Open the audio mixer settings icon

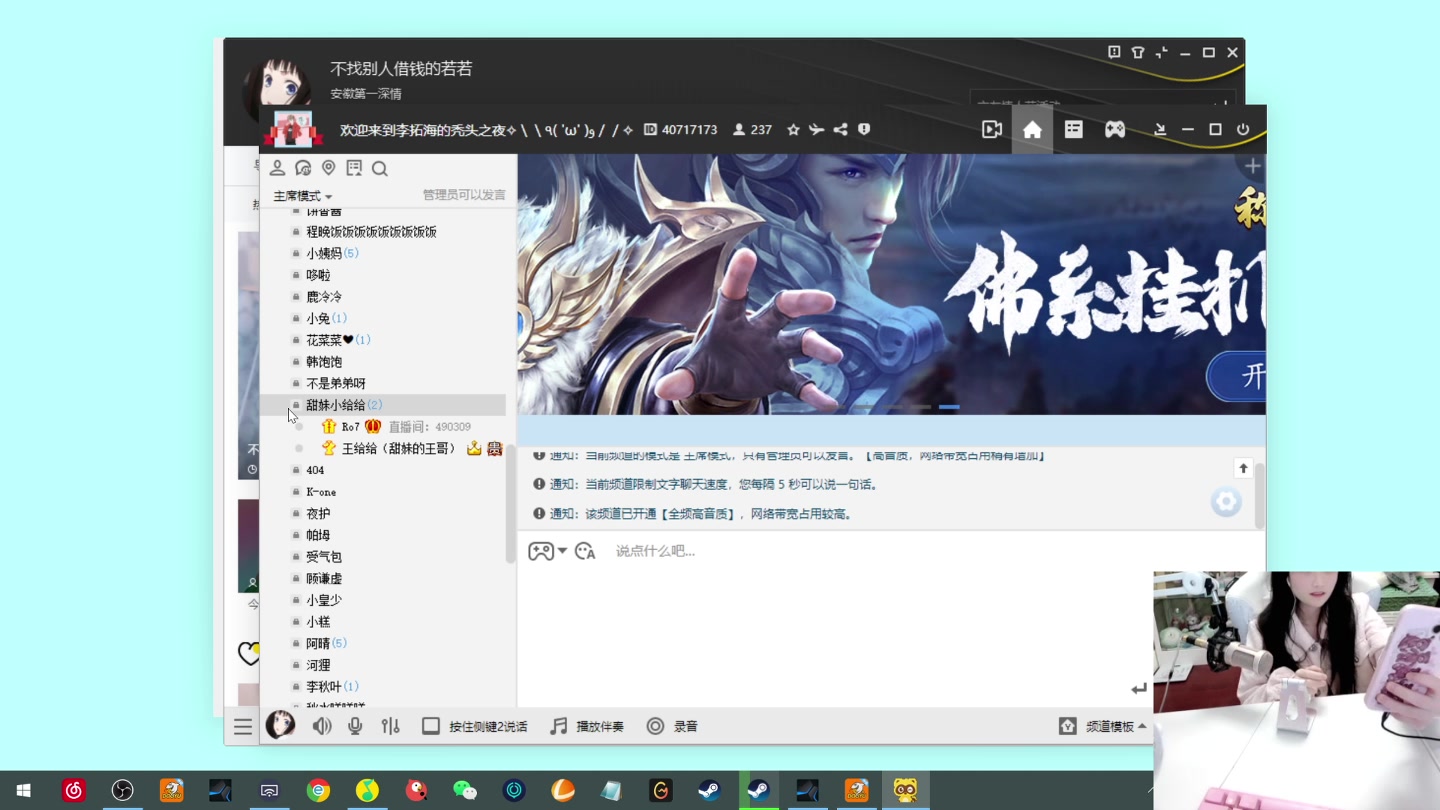(x=390, y=725)
